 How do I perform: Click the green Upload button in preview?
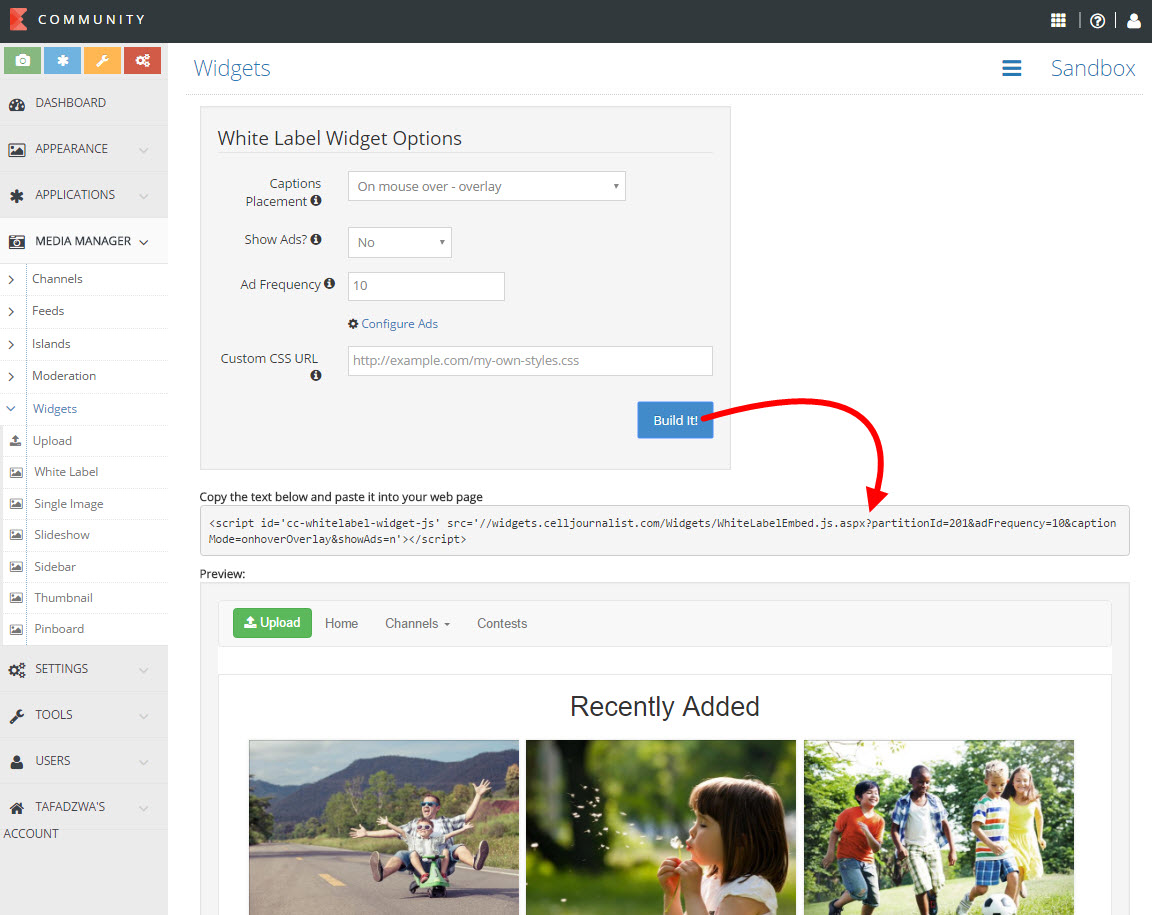(x=273, y=622)
